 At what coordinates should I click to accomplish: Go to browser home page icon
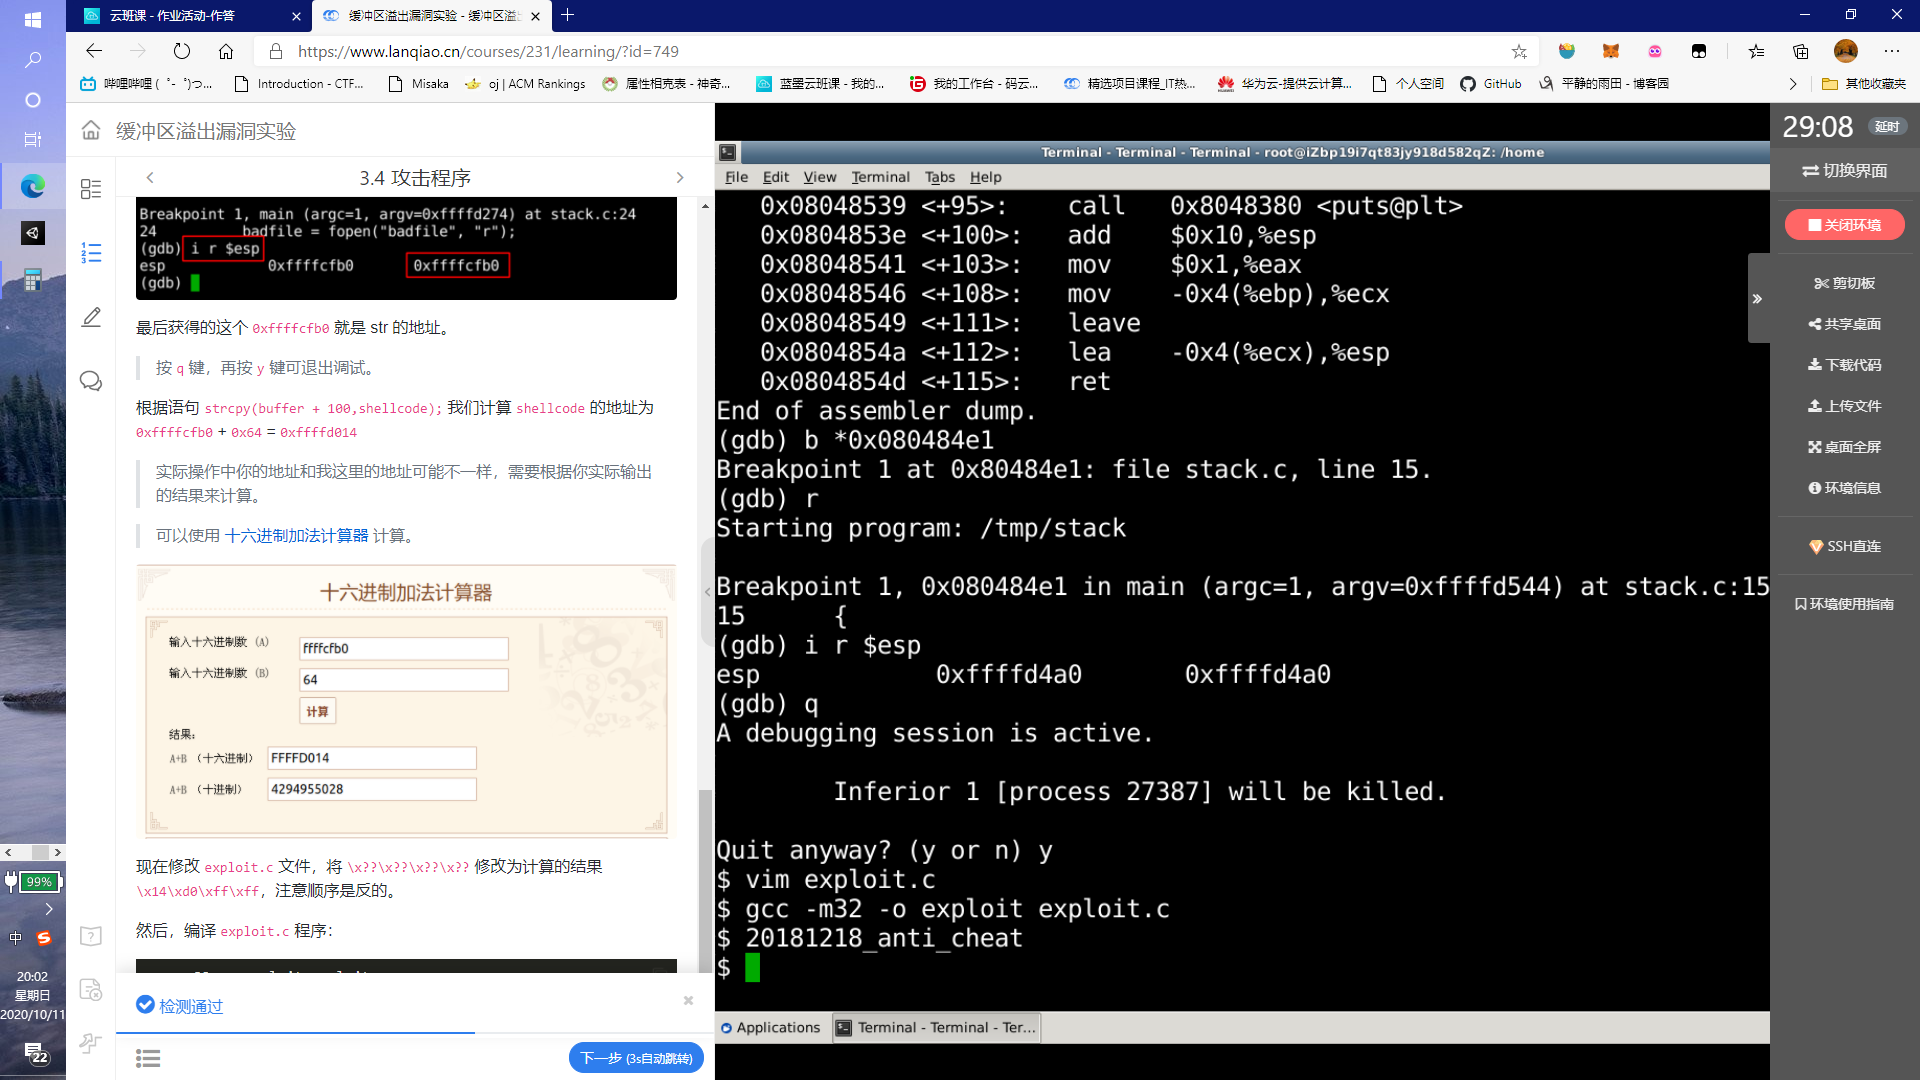point(226,51)
